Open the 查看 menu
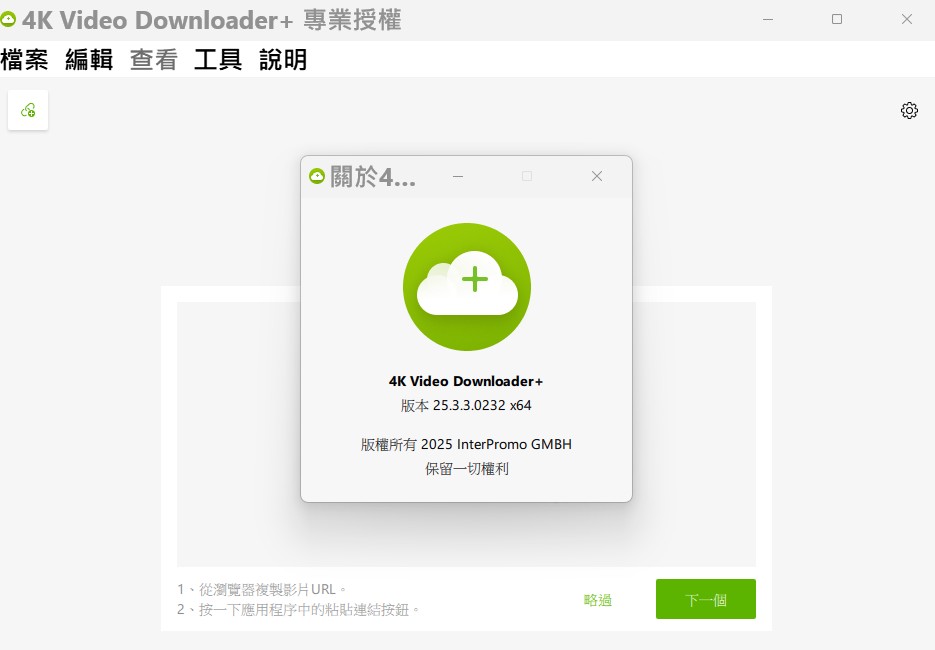 tap(153, 60)
